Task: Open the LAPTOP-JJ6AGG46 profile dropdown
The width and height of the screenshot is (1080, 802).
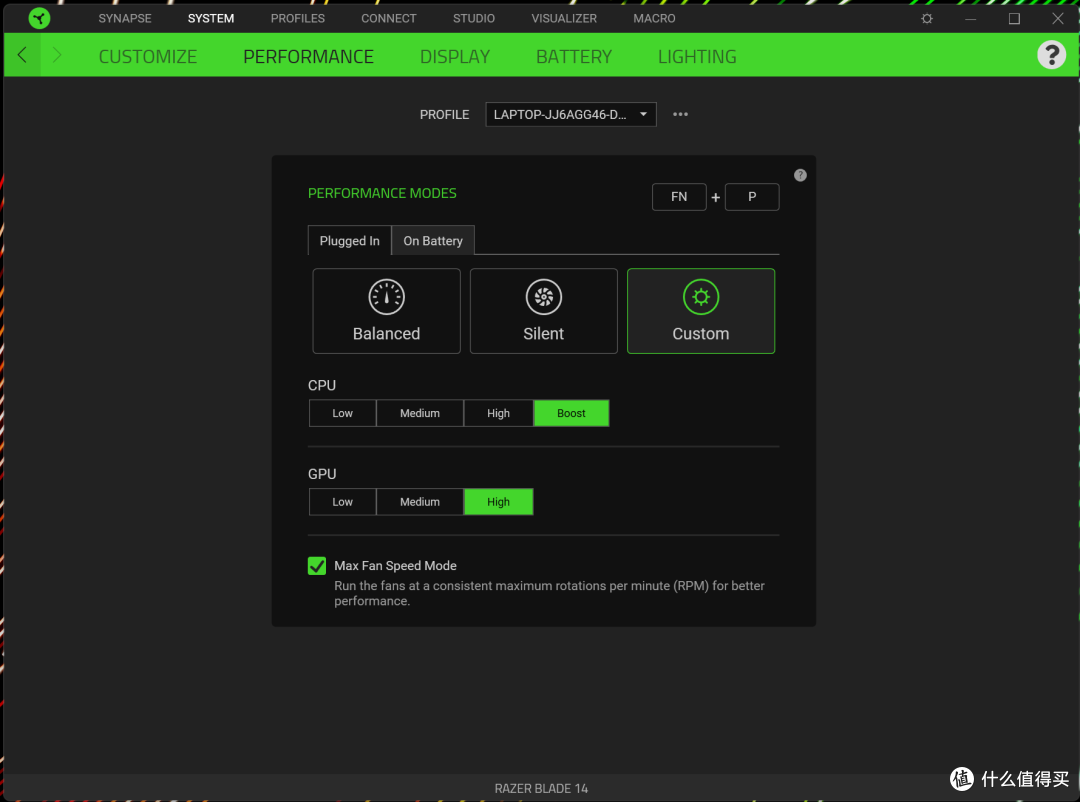Action: (570, 114)
